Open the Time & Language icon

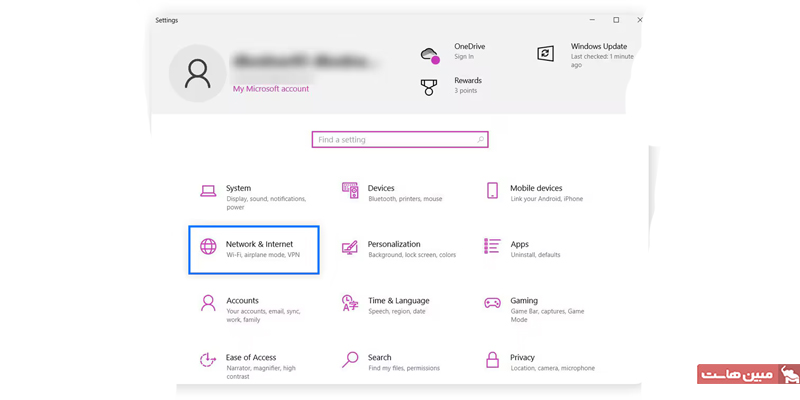350,303
